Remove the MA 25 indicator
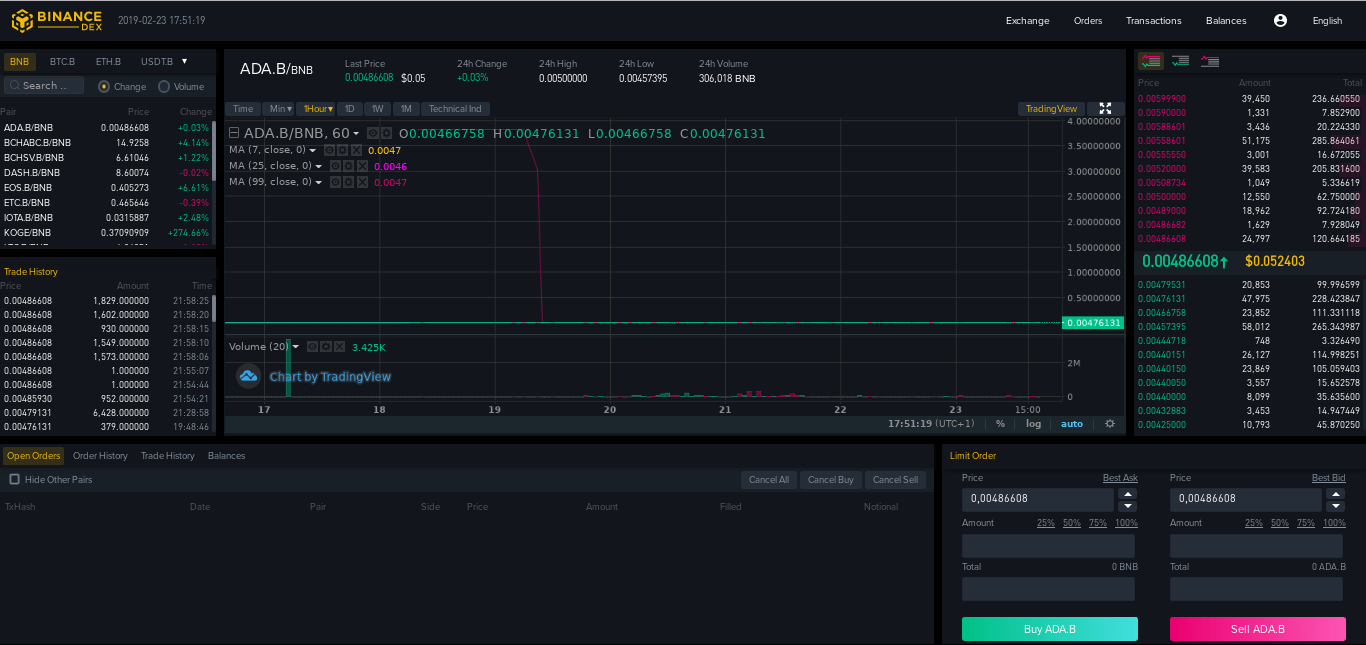 click(362, 166)
